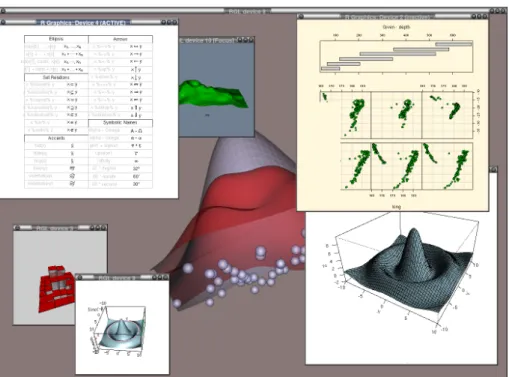Click the 'Arrows' table header

pyautogui.click(x=120, y=39)
